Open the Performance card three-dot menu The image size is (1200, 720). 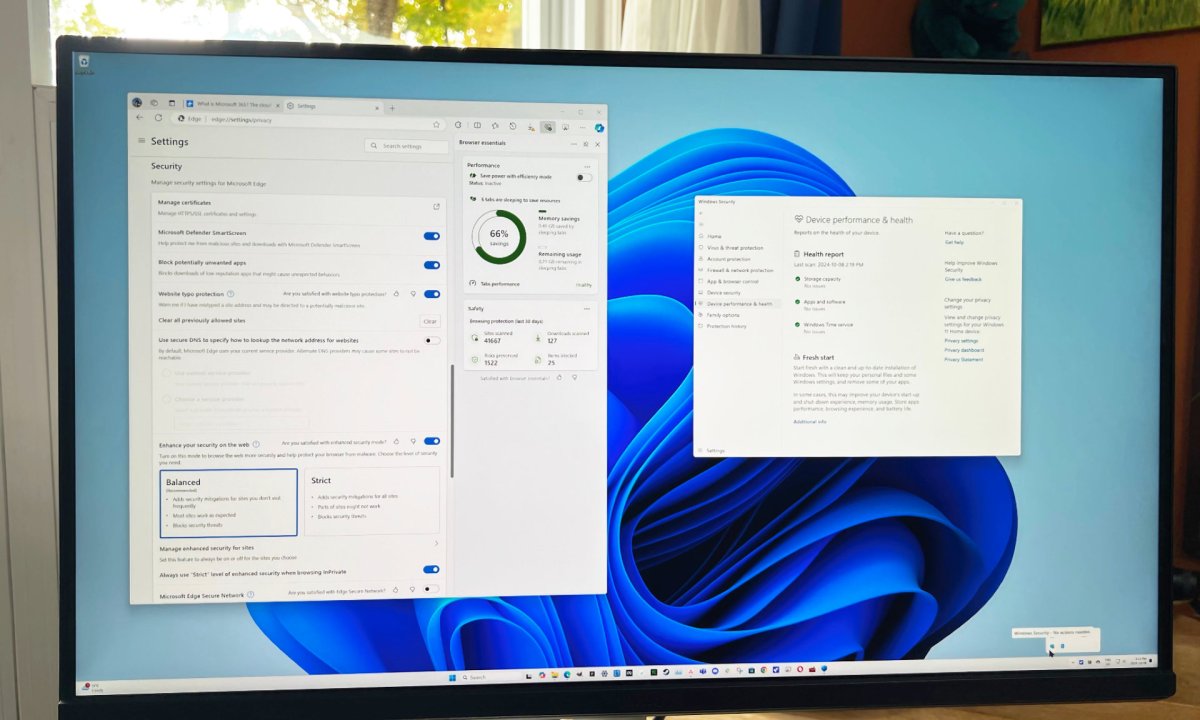(x=587, y=166)
